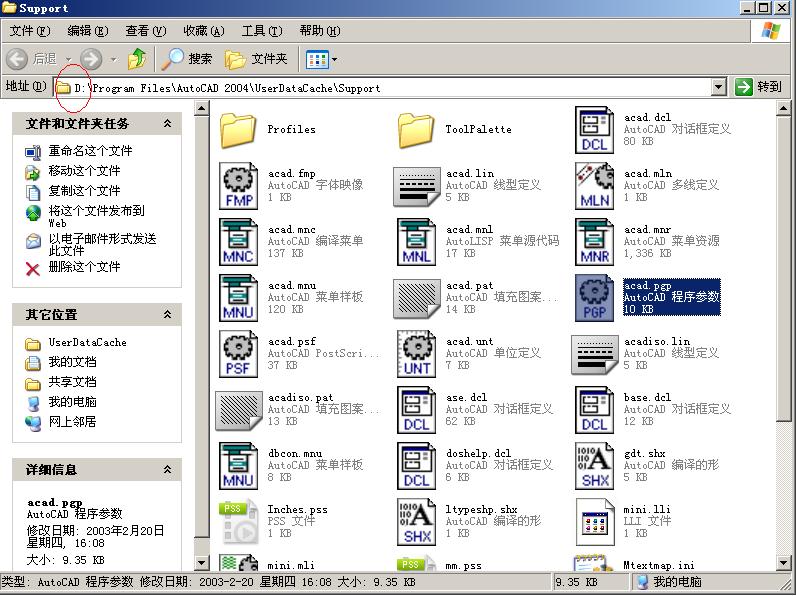
Task: Click 以电子邮件形式发送此文件 link
Action: coord(102,244)
